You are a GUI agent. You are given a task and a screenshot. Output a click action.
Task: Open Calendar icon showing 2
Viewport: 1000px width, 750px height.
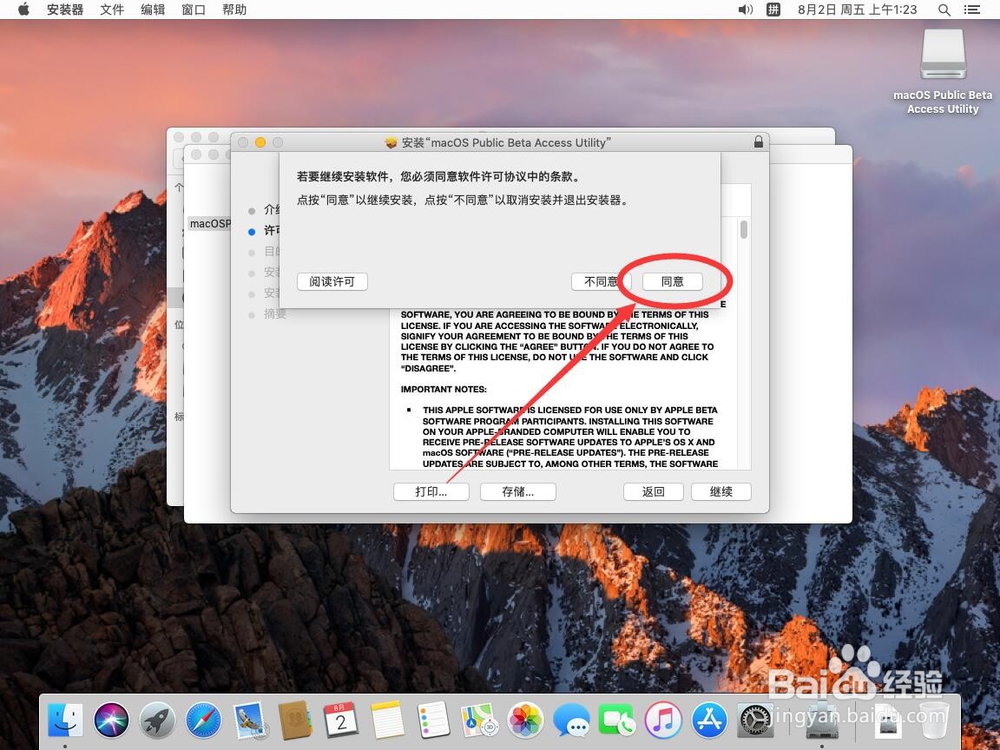point(341,721)
